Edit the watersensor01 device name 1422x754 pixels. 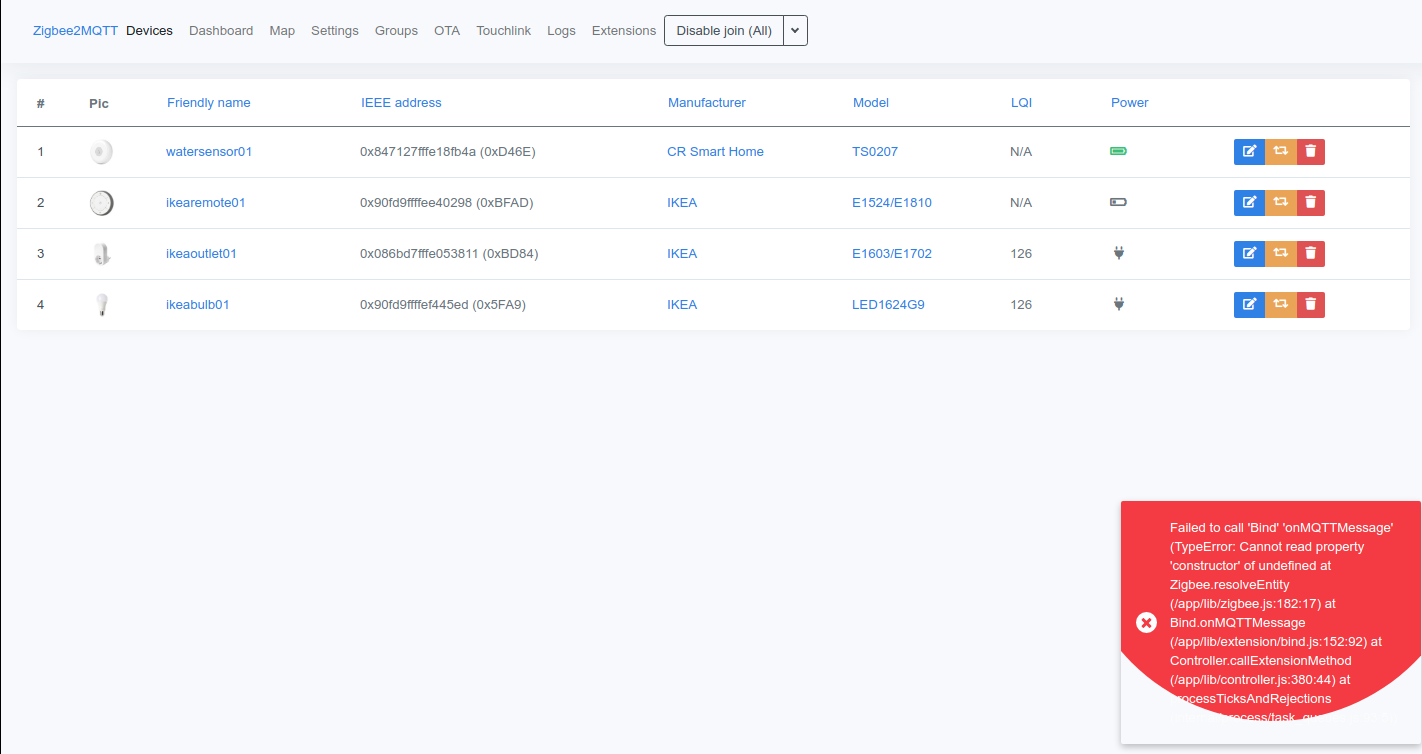1249,151
